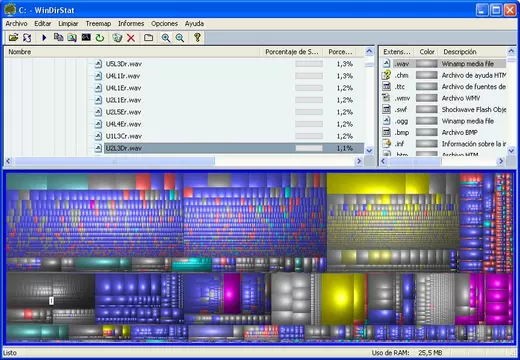
Task: Open the Informes menu
Action: tap(131, 23)
